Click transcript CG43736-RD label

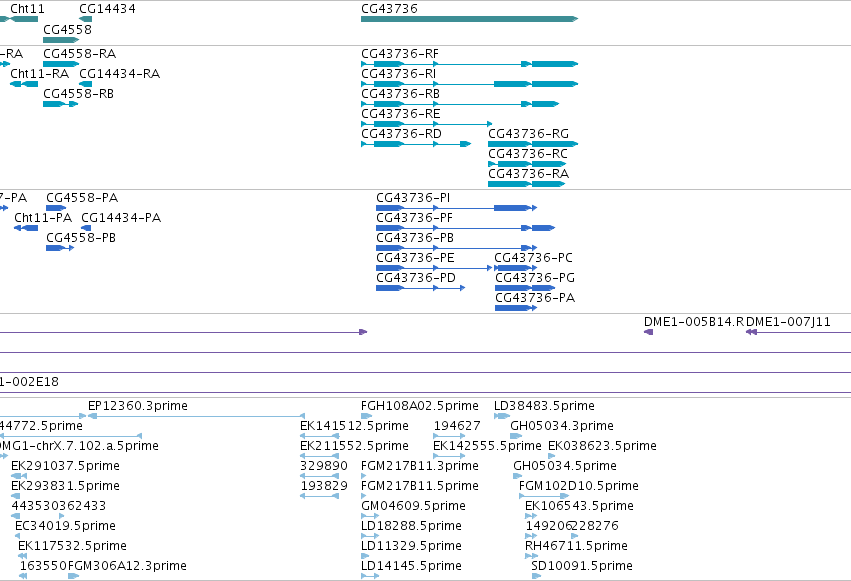[401, 134]
